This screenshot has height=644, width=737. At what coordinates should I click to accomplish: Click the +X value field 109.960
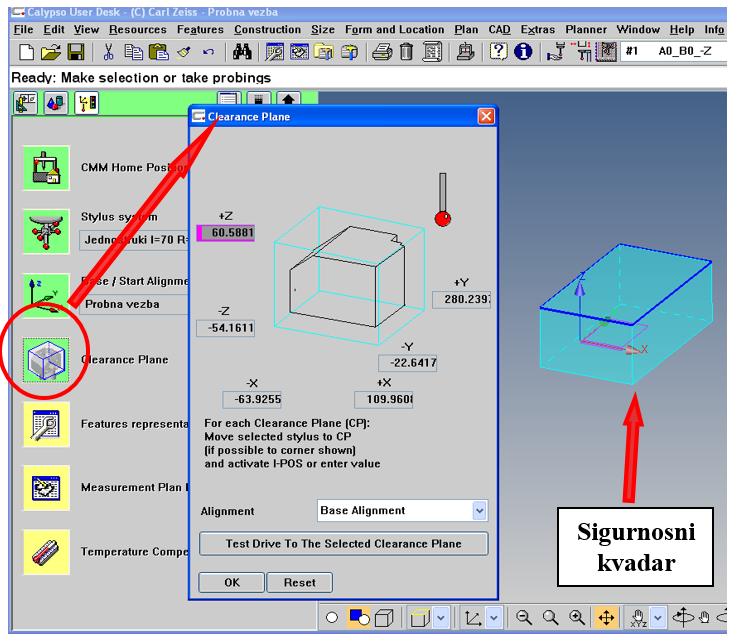point(384,400)
